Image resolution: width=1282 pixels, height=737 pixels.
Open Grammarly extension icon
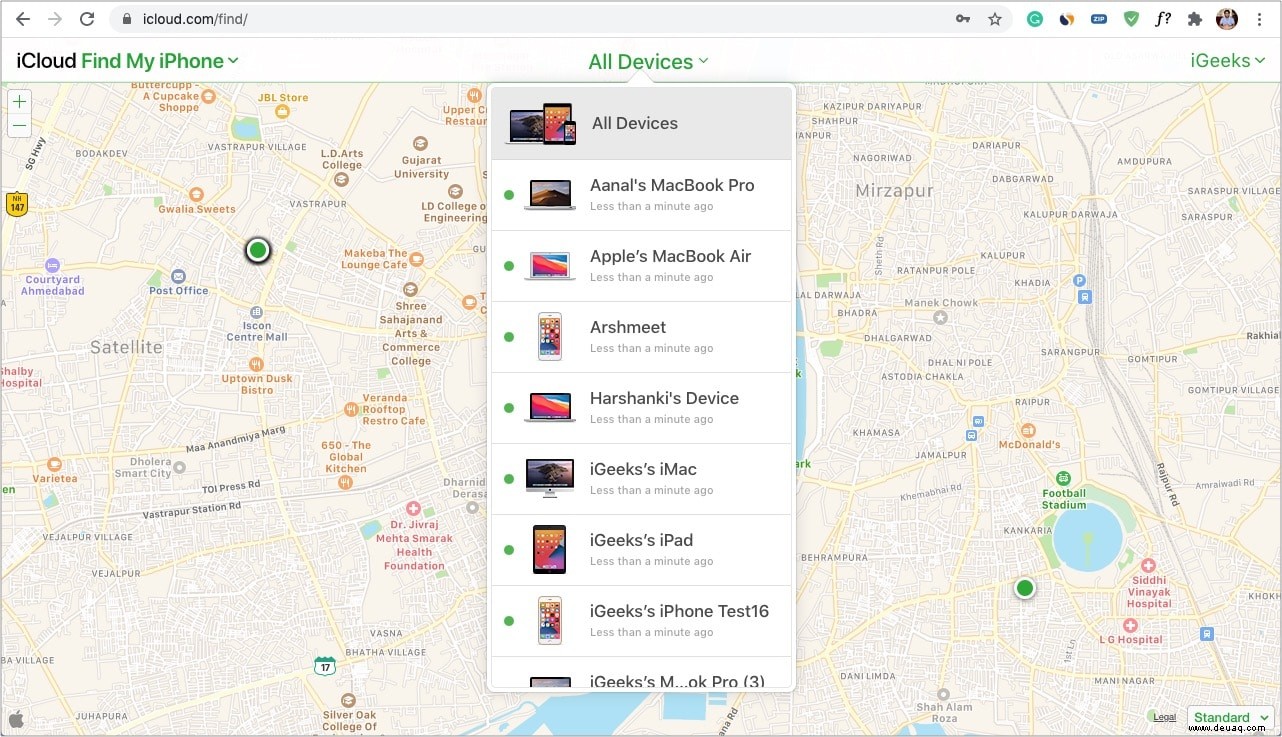pos(1035,19)
